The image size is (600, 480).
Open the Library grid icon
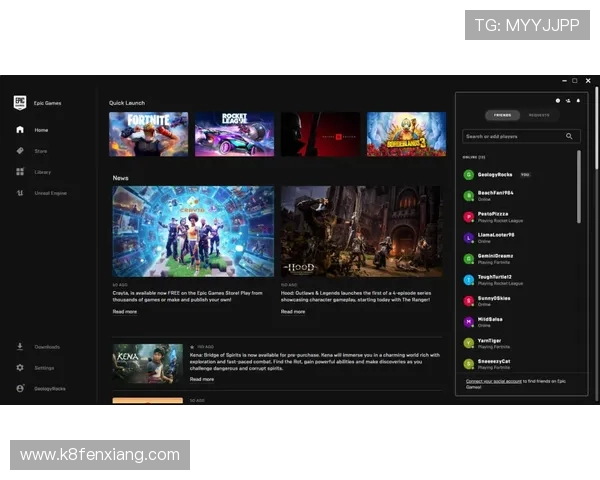pos(20,172)
